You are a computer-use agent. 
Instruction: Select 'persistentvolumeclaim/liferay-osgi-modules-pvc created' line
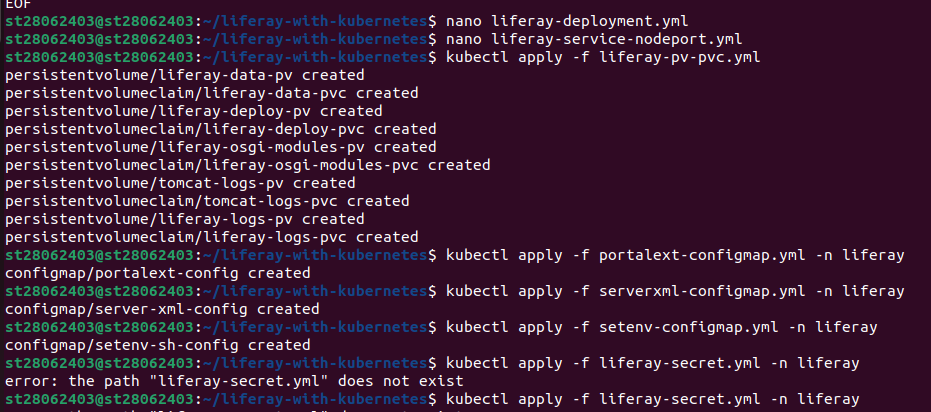pyautogui.click(x=248, y=164)
